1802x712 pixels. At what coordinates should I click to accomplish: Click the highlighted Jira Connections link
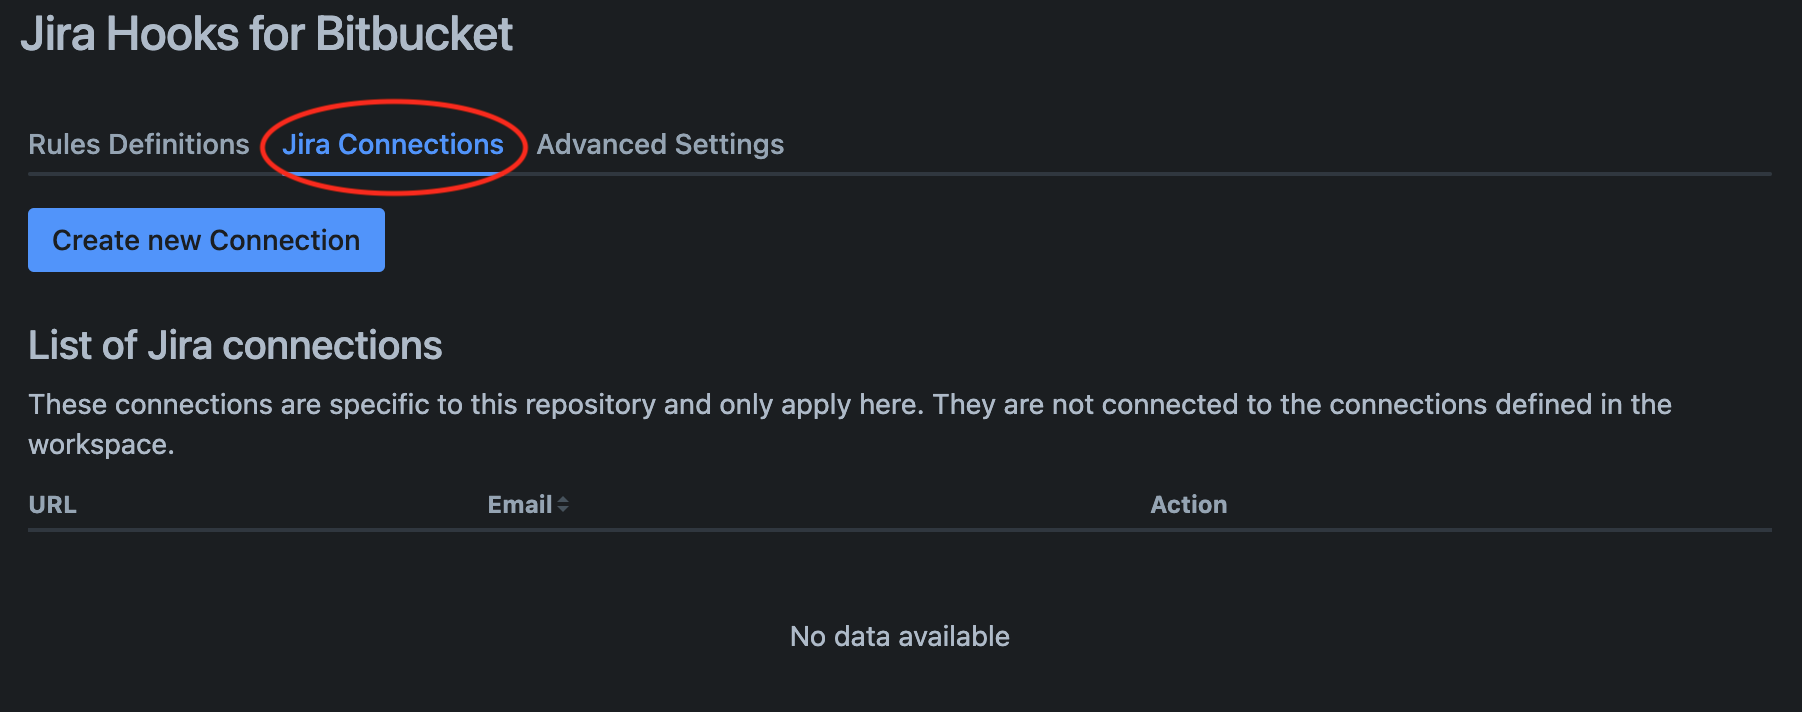point(394,144)
